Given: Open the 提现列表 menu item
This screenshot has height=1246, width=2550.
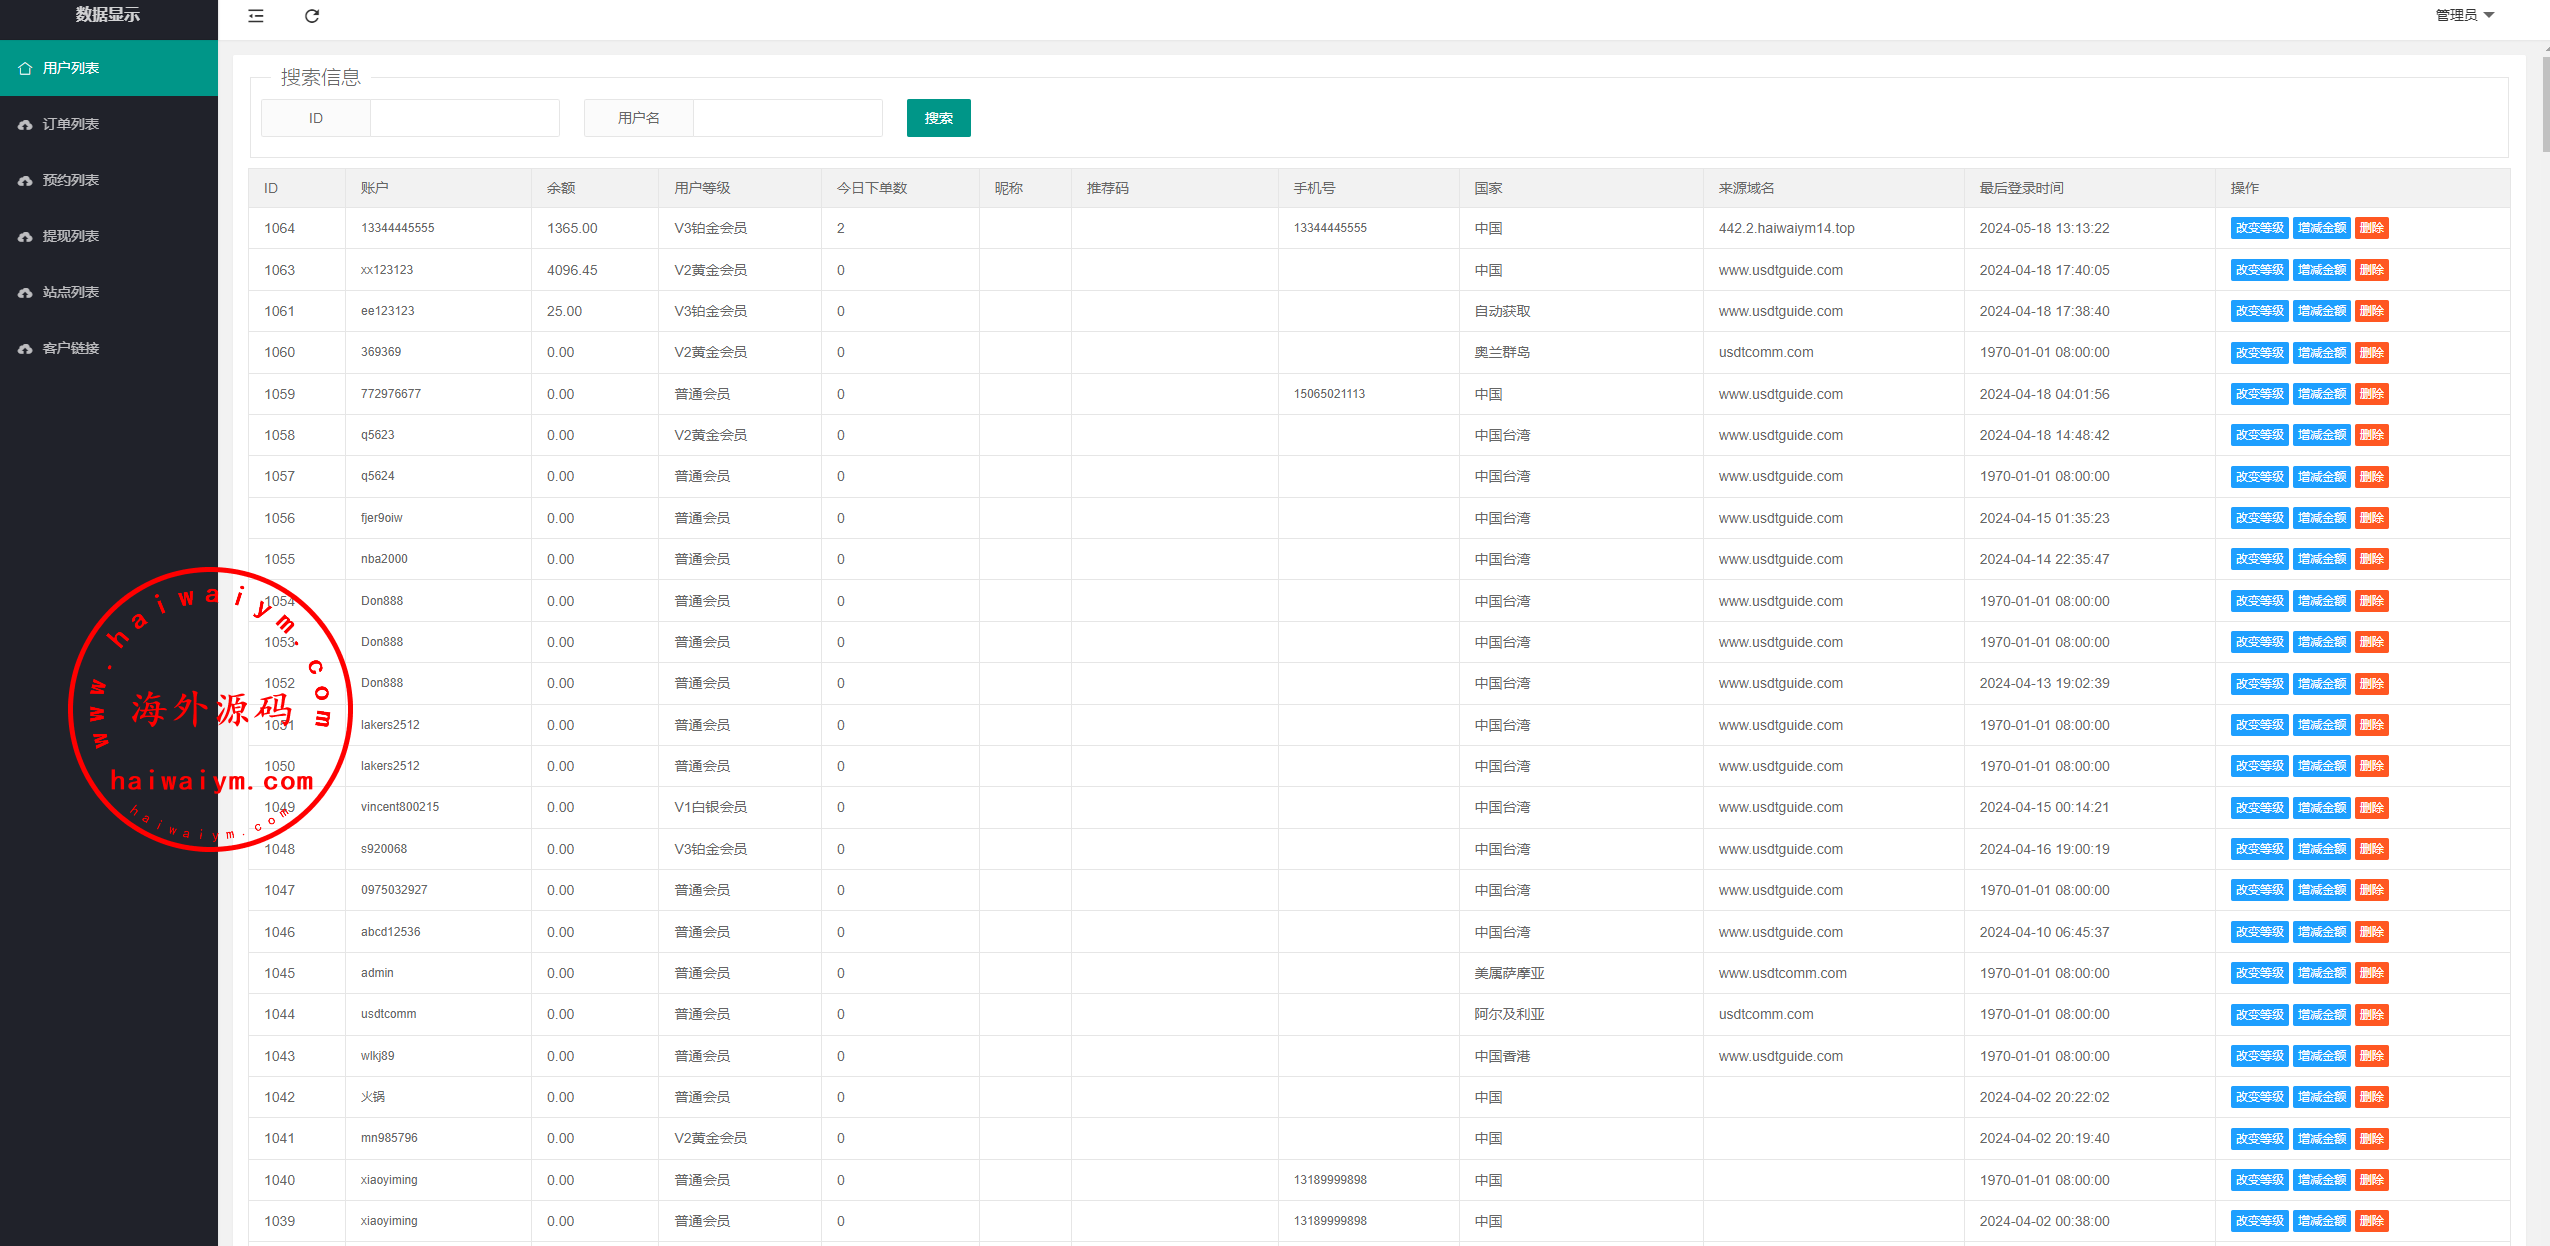Looking at the screenshot, I should (71, 236).
